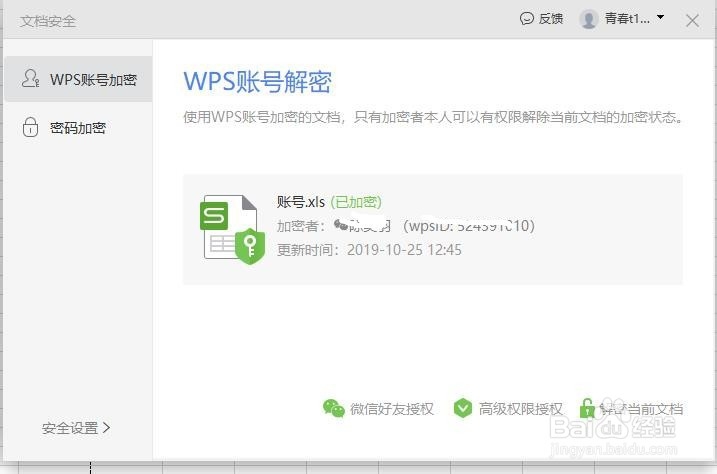The height and width of the screenshot is (474, 717).
Task: Click the 文档安全 window title
Action: tap(48, 21)
